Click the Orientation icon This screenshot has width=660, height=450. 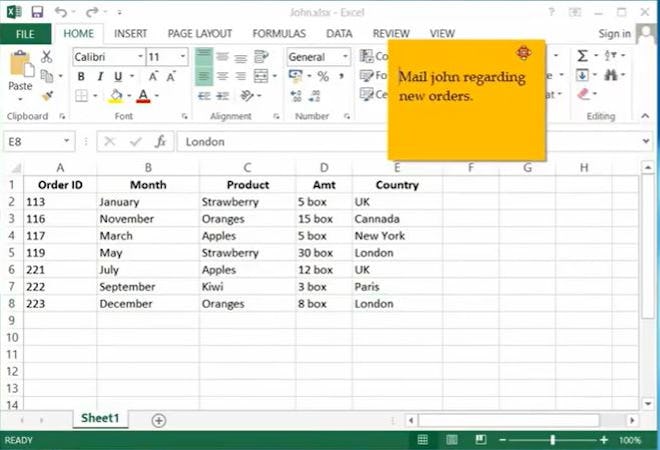point(247,96)
